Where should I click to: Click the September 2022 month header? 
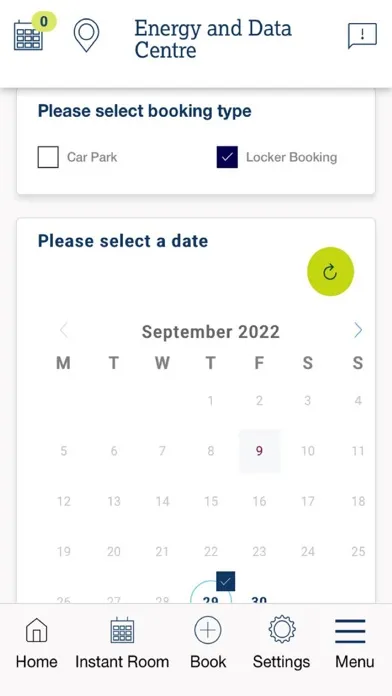tap(210, 332)
